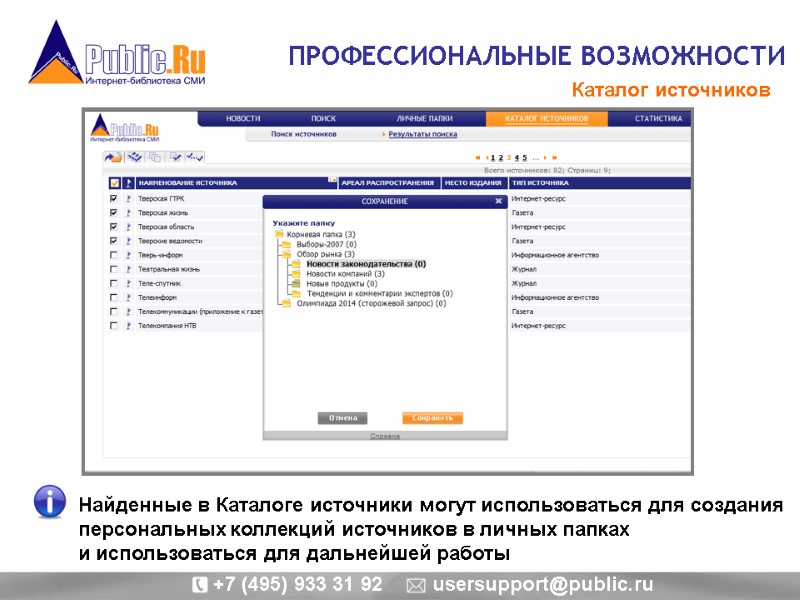Viewport: 800px width, 600px height.
Task: Open the Справка link in dialog footer
Action: pos(385,436)
